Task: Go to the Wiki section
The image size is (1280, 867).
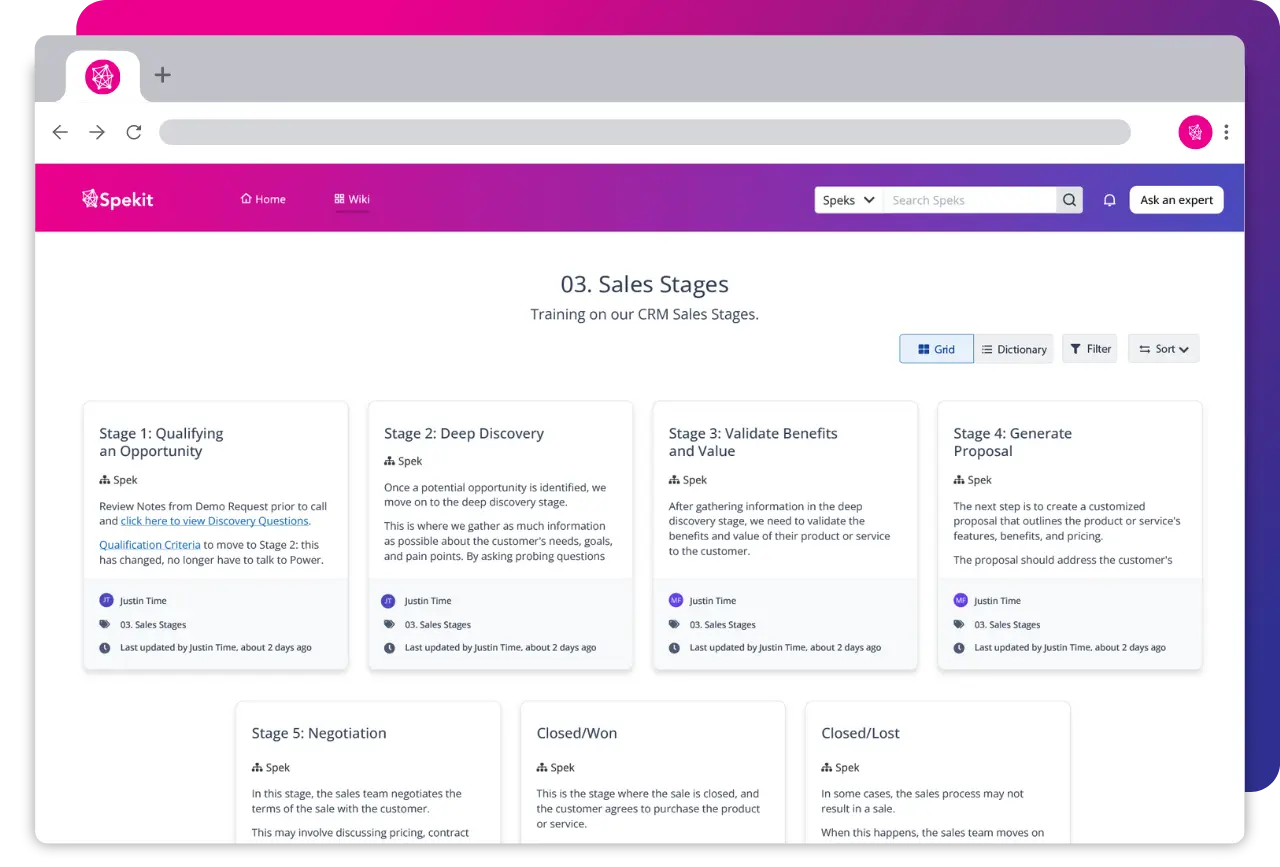Action: point(351,199)
